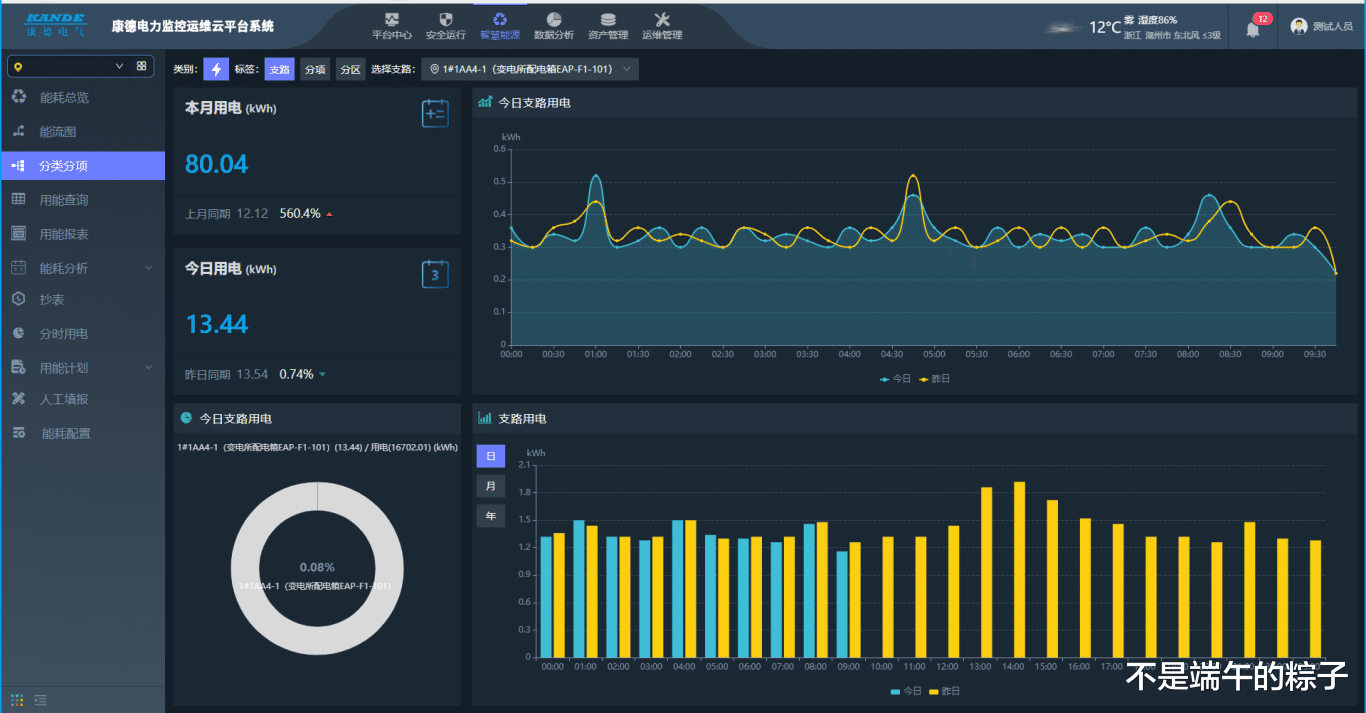Click the notification bell icon
The width and height of the screenshot is (1366, 713).
1252,29
